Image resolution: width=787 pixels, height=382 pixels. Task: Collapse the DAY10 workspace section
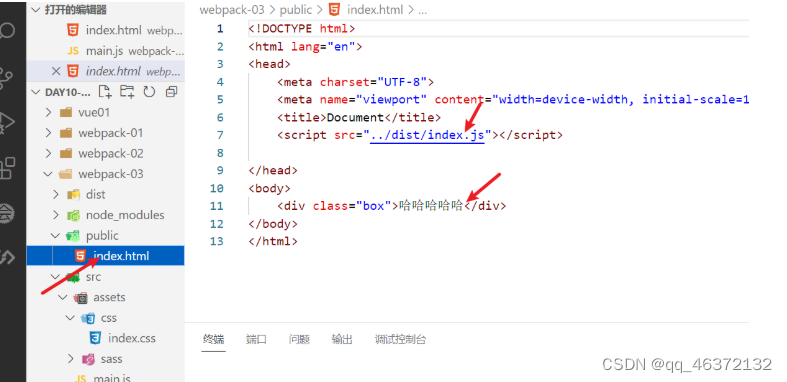(x=35, y=92)
